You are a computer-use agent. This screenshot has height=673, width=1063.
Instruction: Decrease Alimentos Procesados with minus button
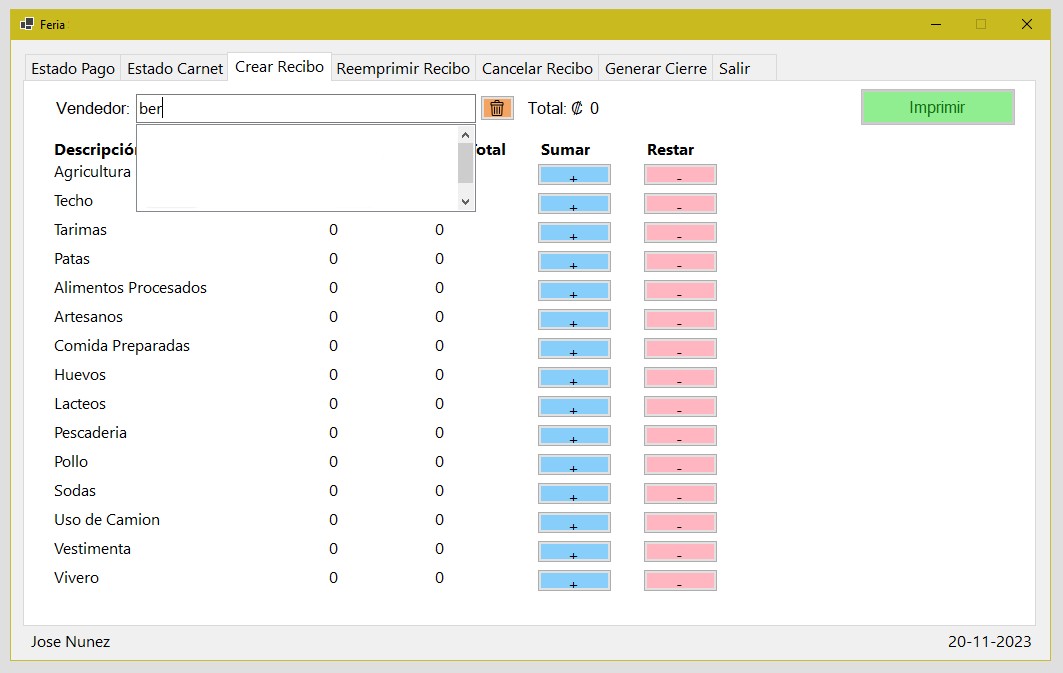[680, 291]
